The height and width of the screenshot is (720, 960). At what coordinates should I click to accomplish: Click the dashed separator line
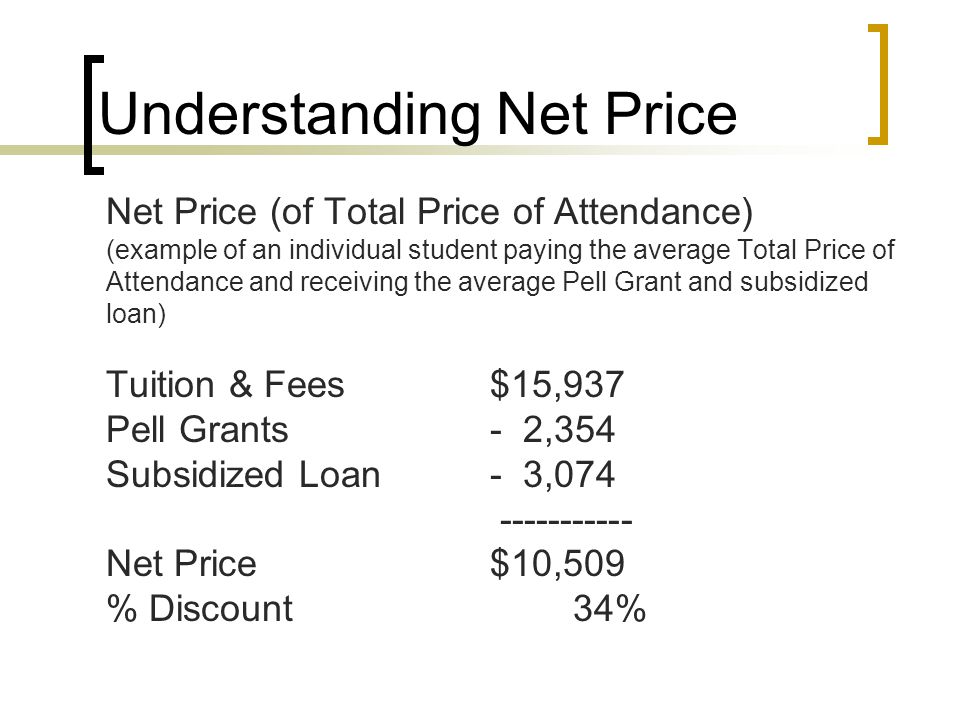click(566, 522)
